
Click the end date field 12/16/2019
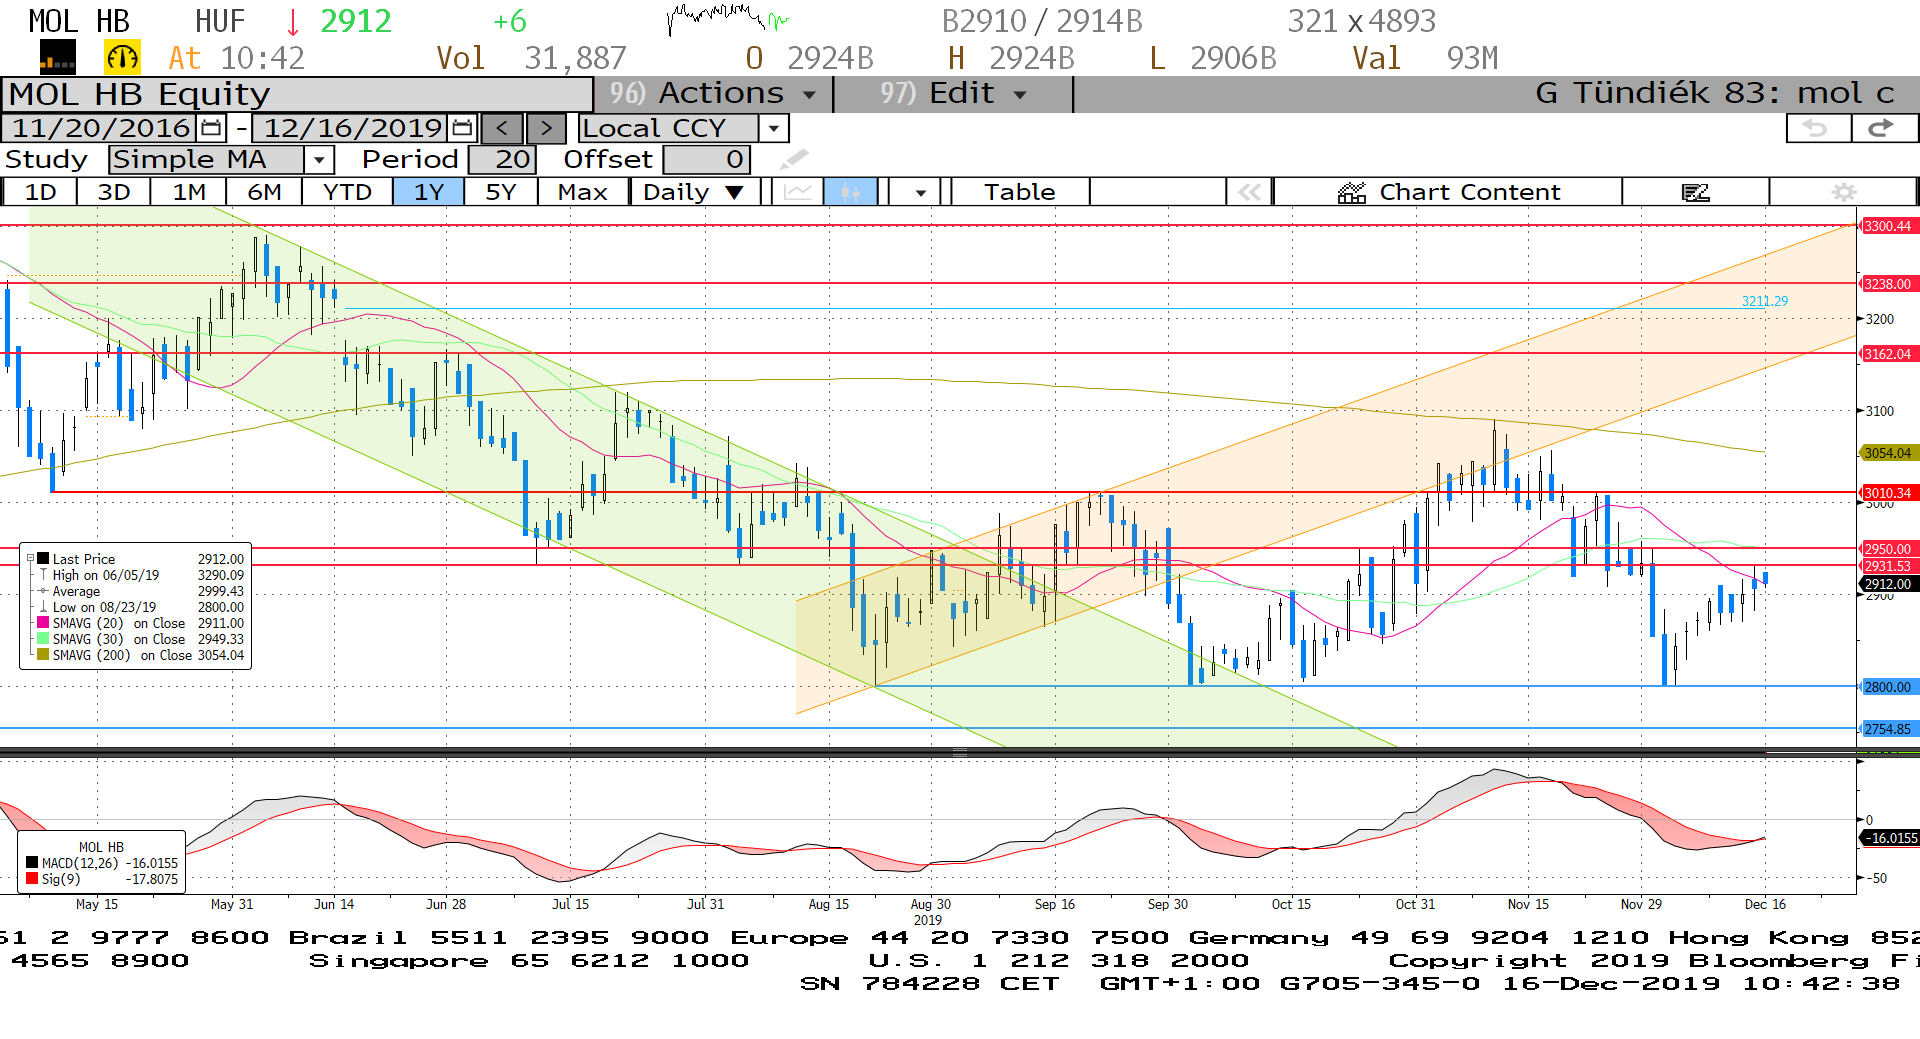(x=352, y=128)
